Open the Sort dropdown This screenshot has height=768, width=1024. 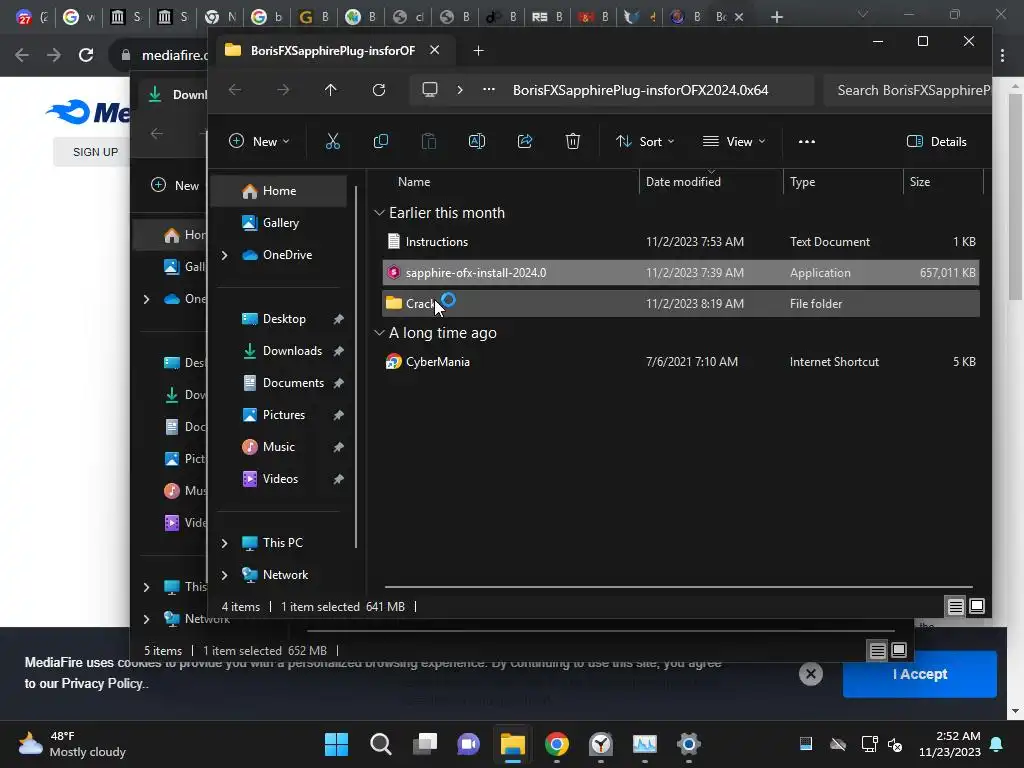coord(645,141)
